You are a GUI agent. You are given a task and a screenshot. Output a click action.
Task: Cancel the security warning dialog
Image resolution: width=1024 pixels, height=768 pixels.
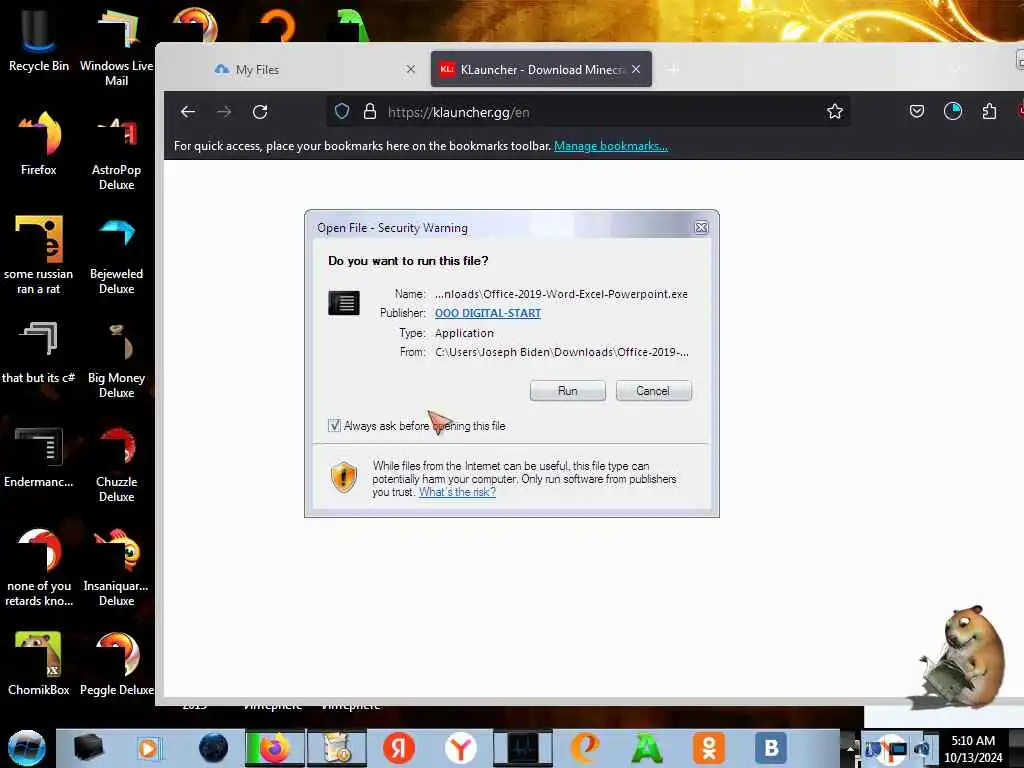click(653, 391)
